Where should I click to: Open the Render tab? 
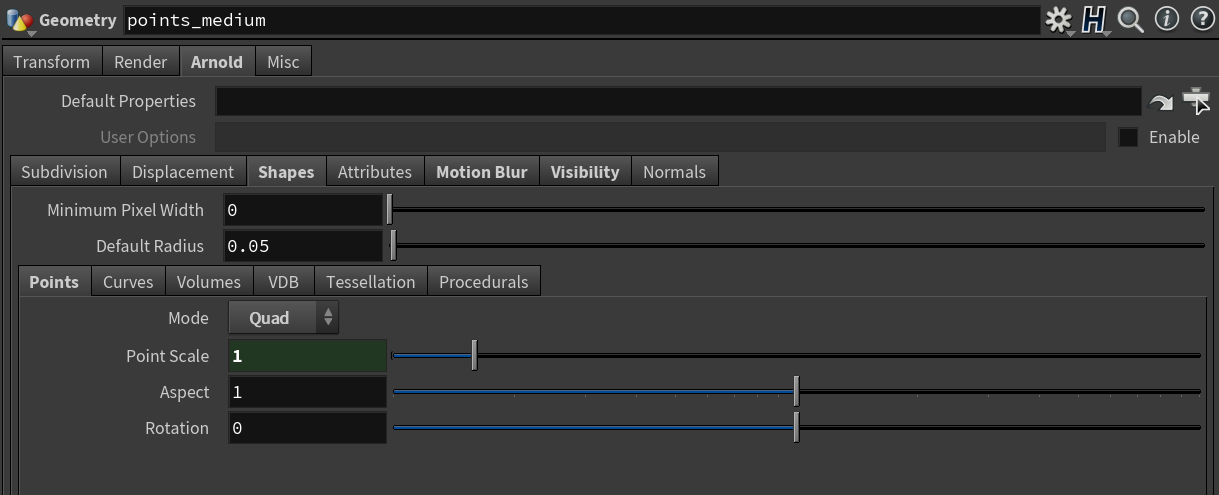click(141, 62)
